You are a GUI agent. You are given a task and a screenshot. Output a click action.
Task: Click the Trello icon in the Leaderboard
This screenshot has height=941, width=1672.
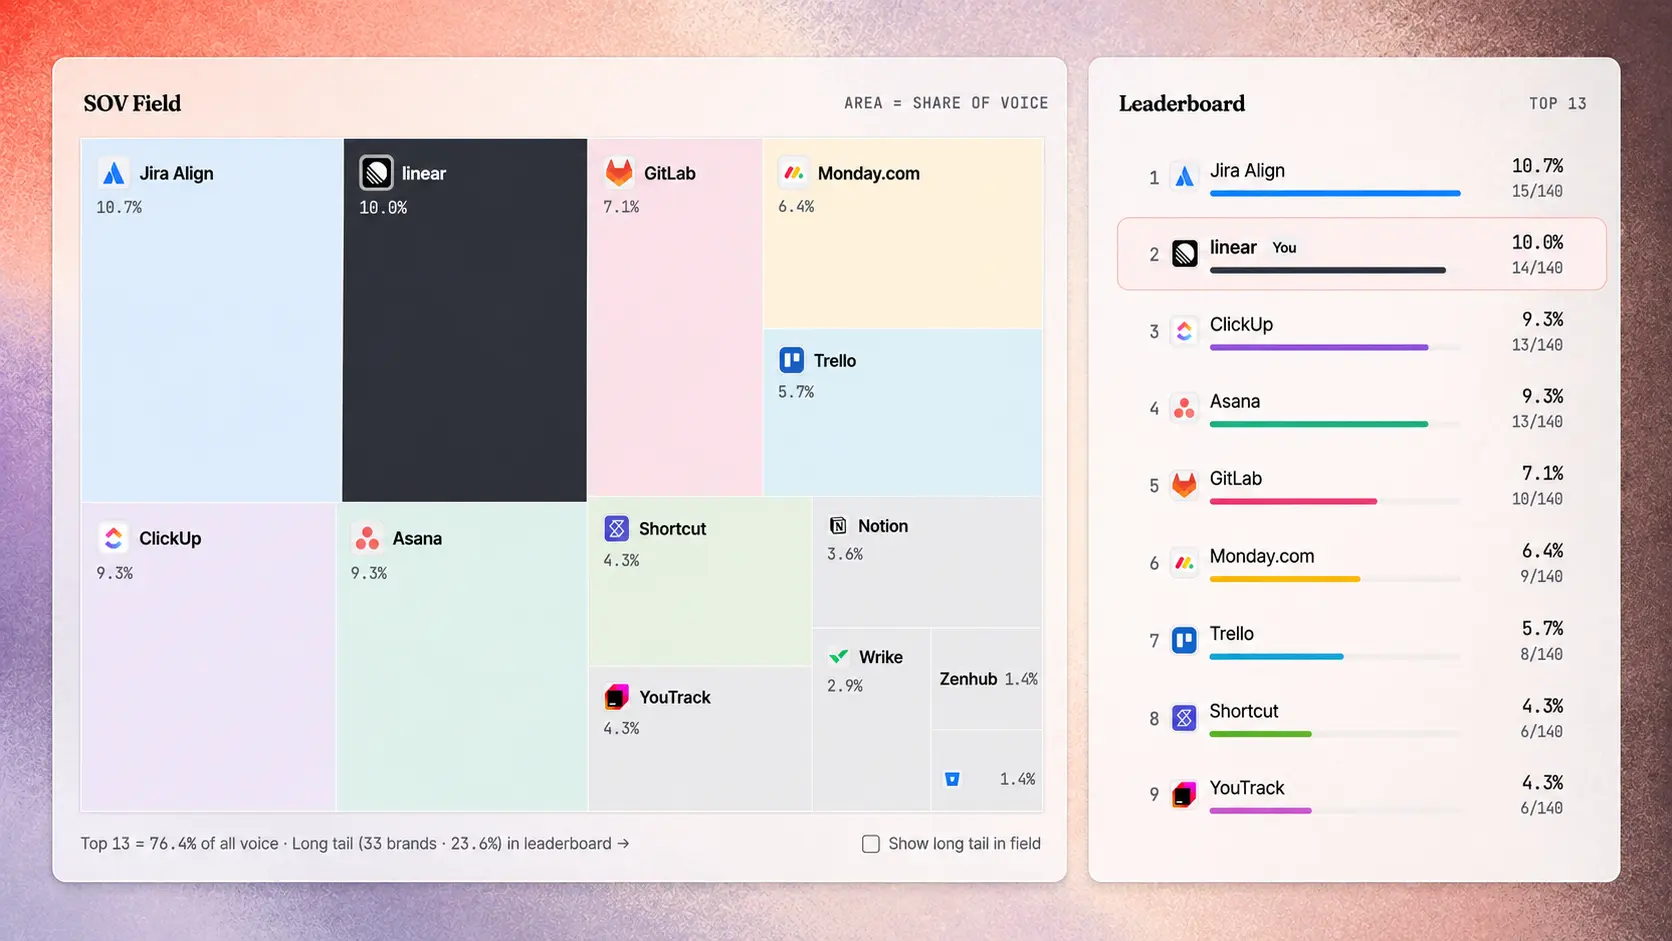1184,640
